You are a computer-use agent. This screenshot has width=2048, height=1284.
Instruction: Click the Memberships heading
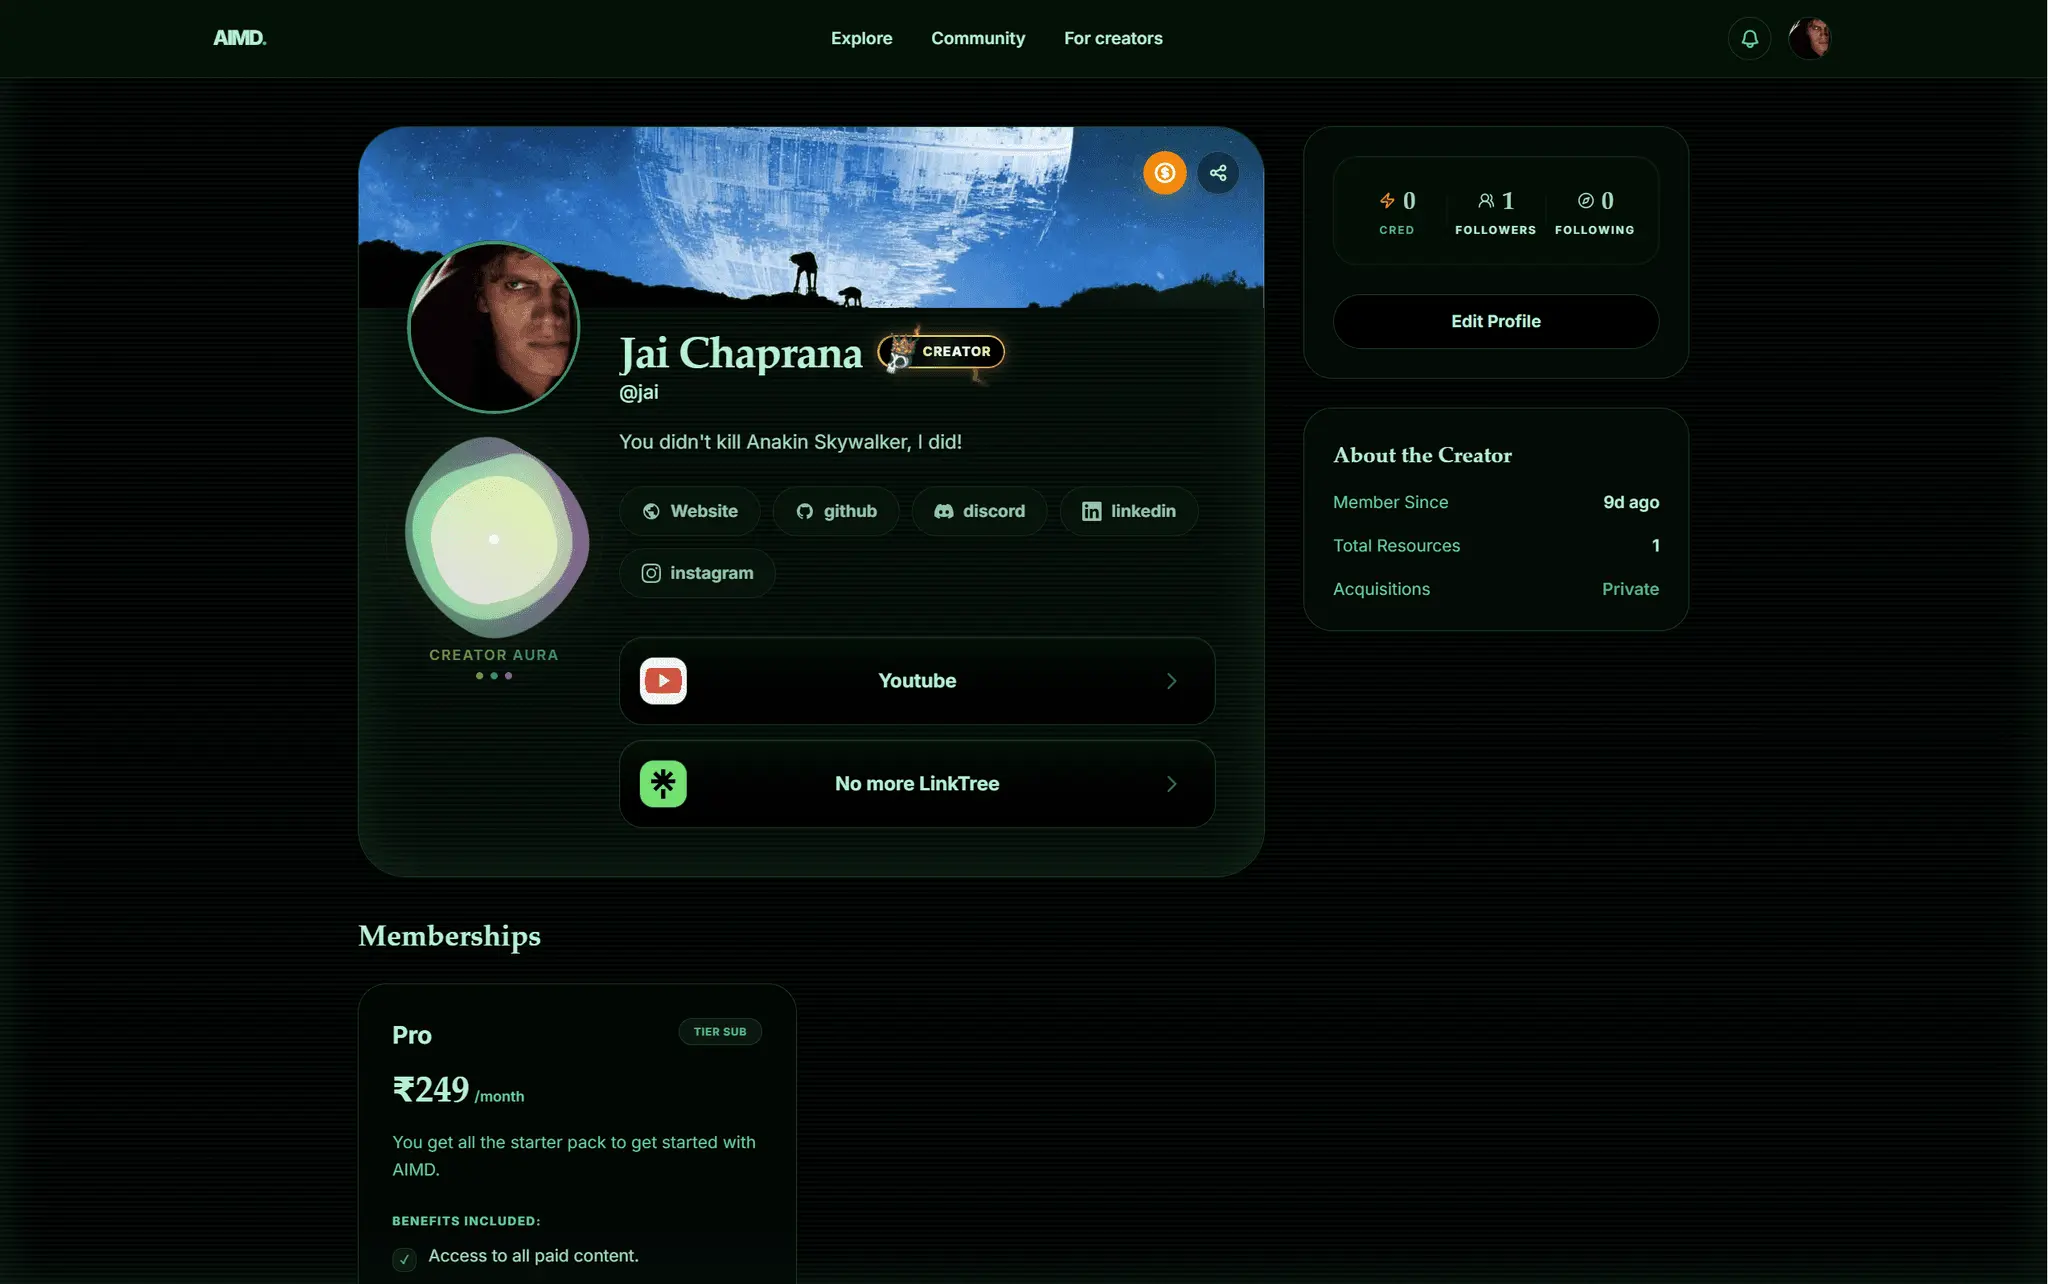tap(449, 936)
